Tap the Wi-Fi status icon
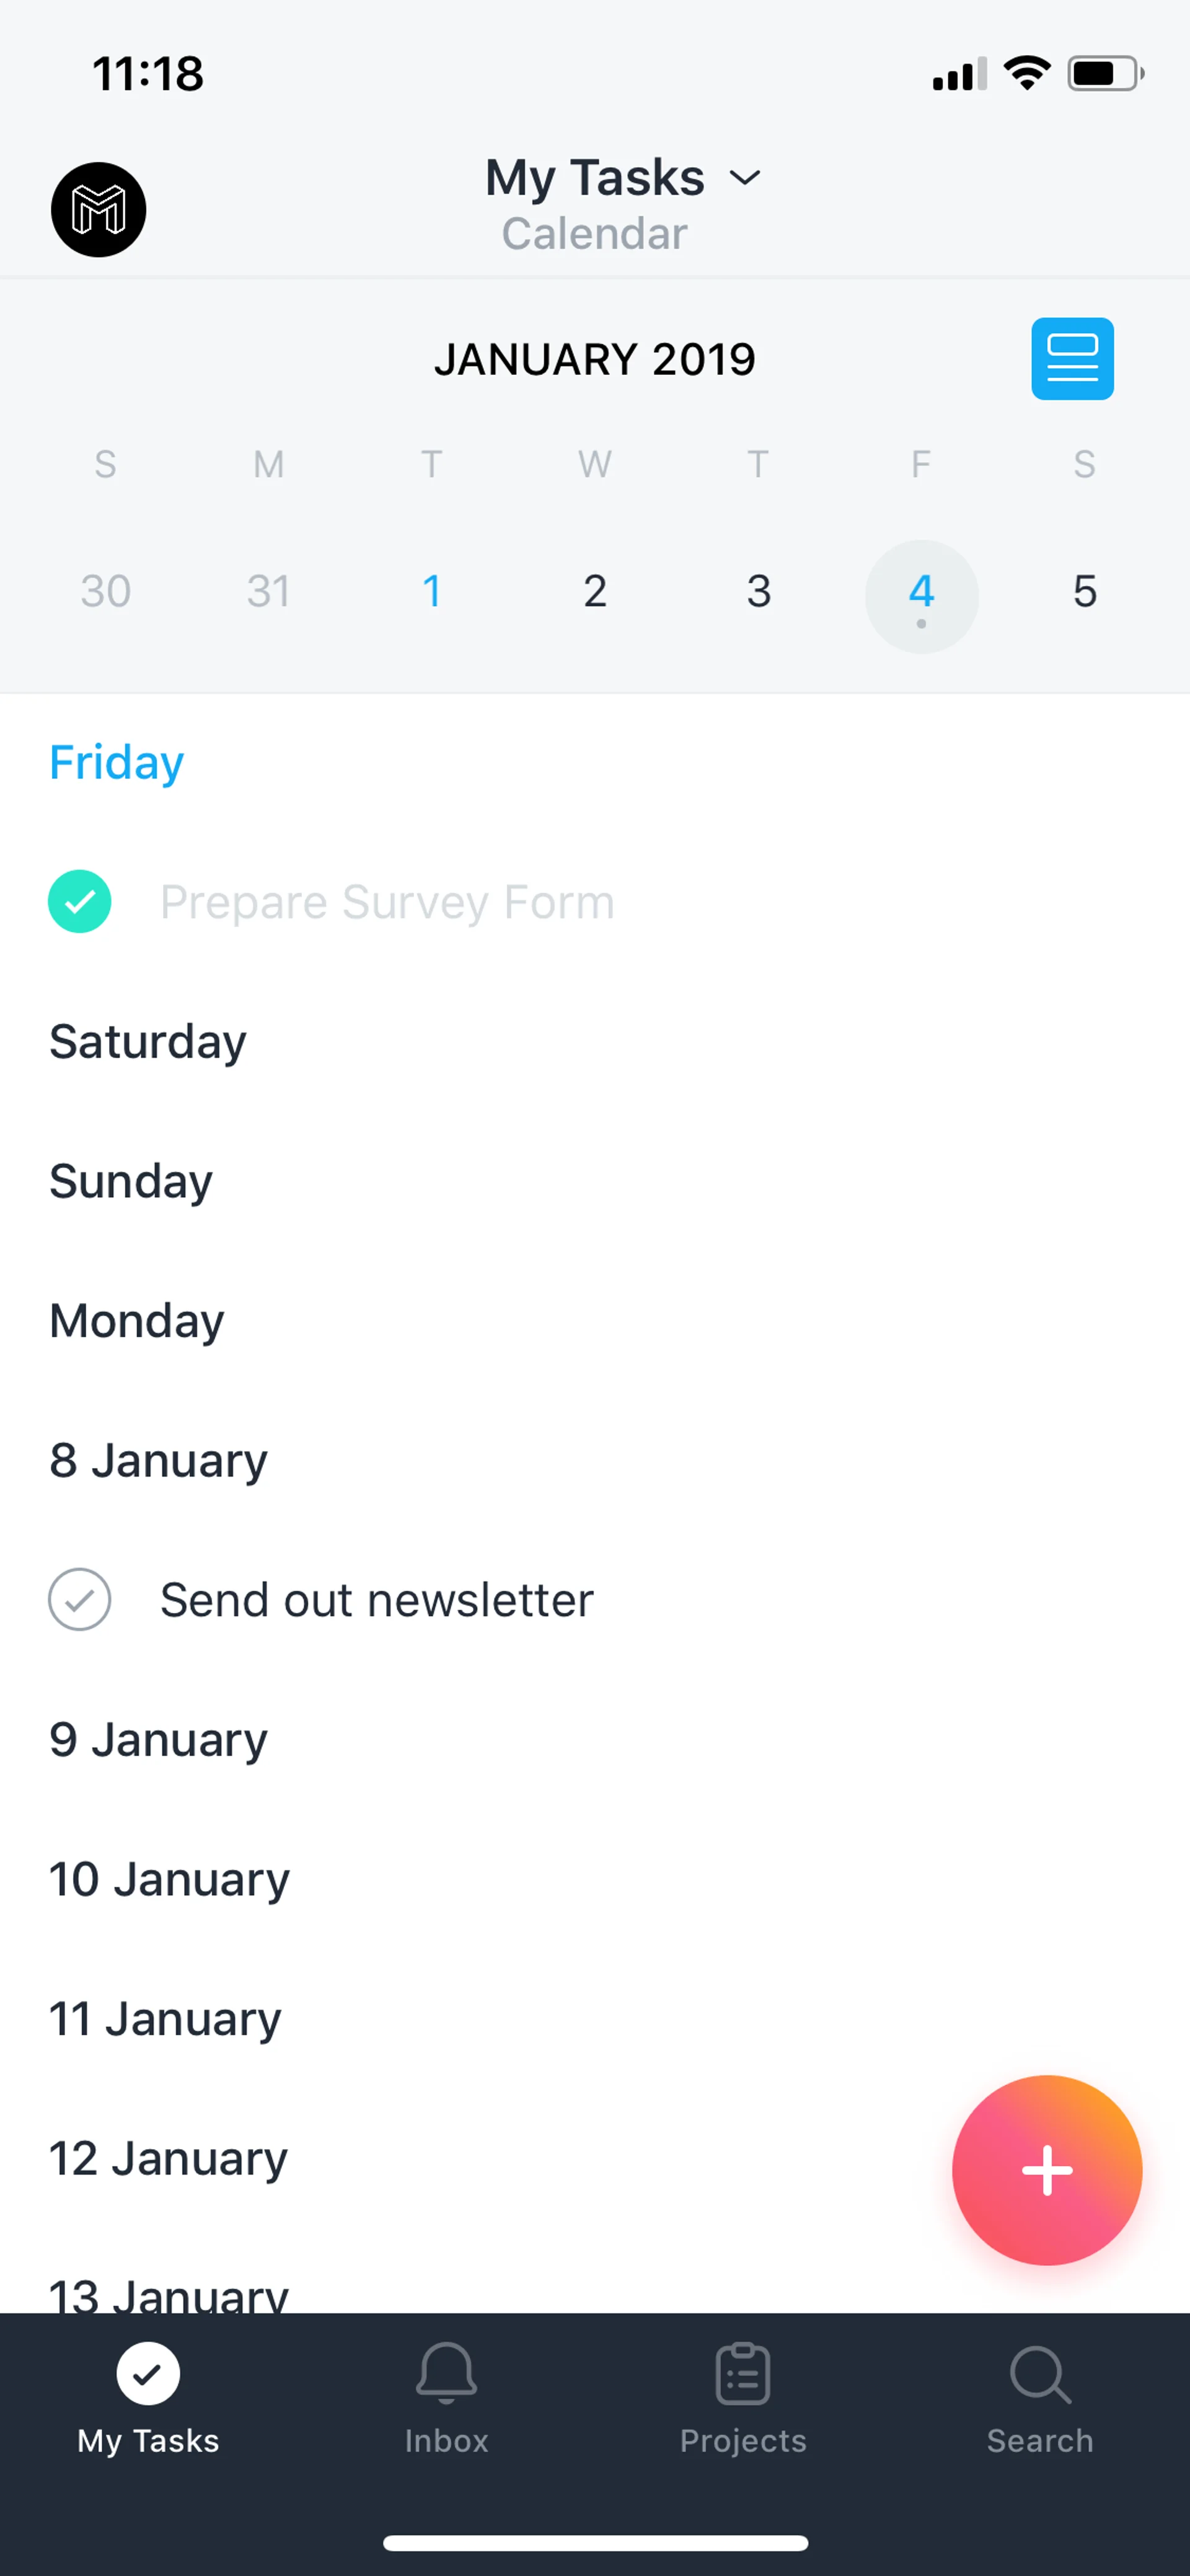The image size is (1190, 2576). point(1027,73)
